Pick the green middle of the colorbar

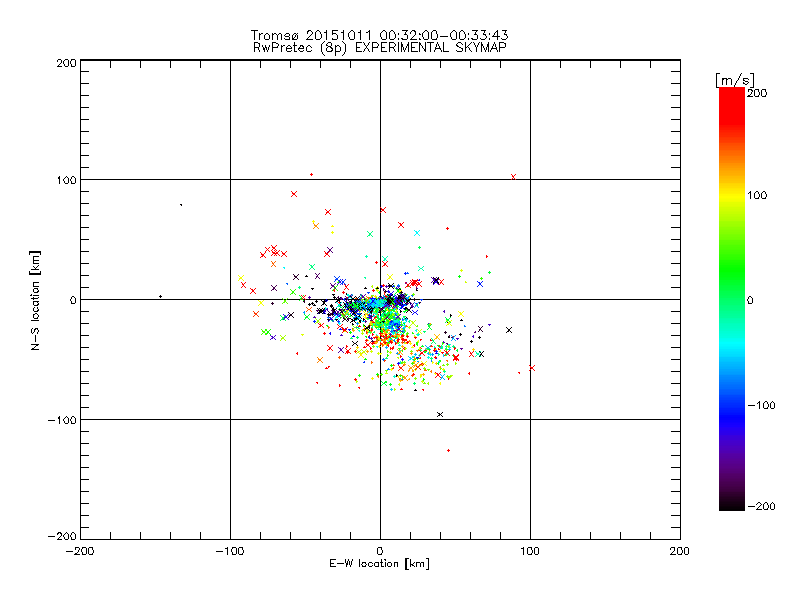732,299
